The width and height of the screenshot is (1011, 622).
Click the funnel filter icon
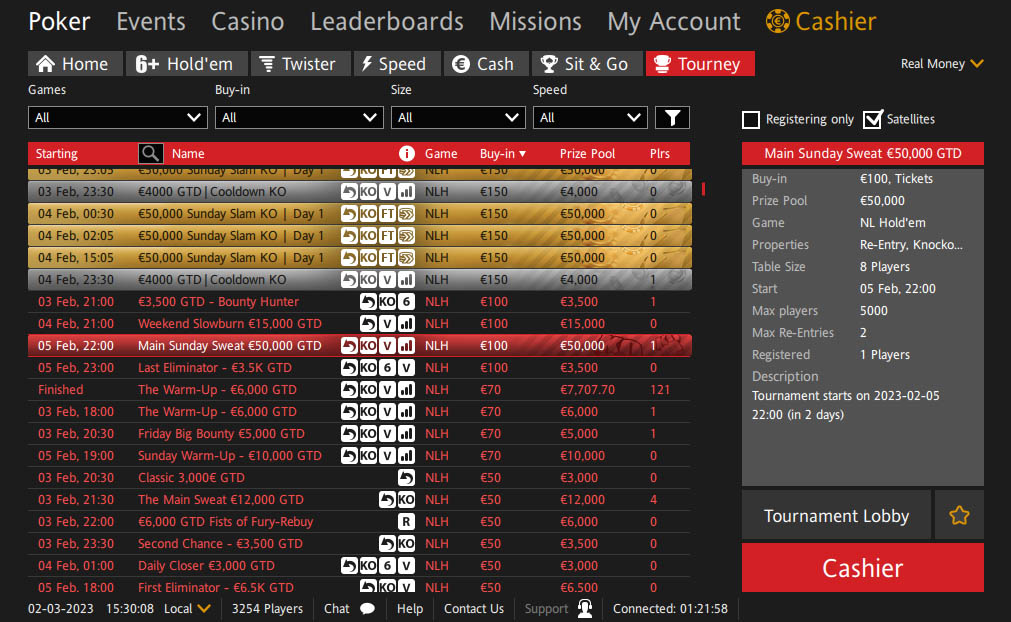point(672,118)
